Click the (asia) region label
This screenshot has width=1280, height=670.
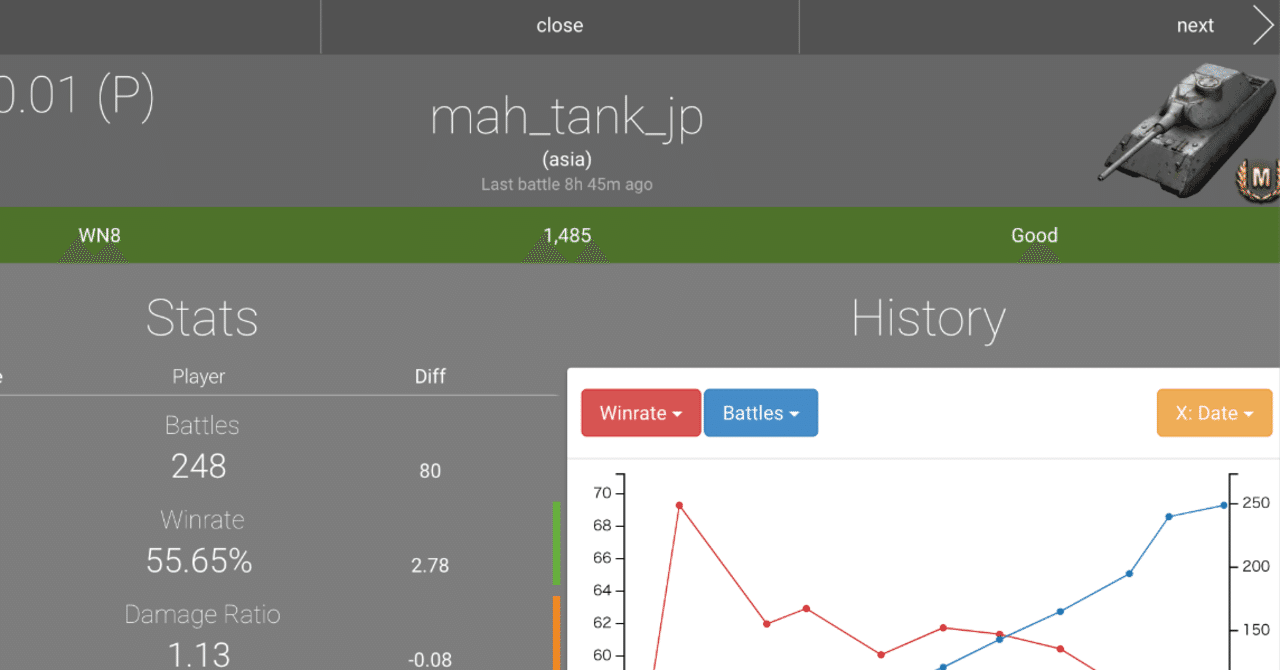pos(567,159)
